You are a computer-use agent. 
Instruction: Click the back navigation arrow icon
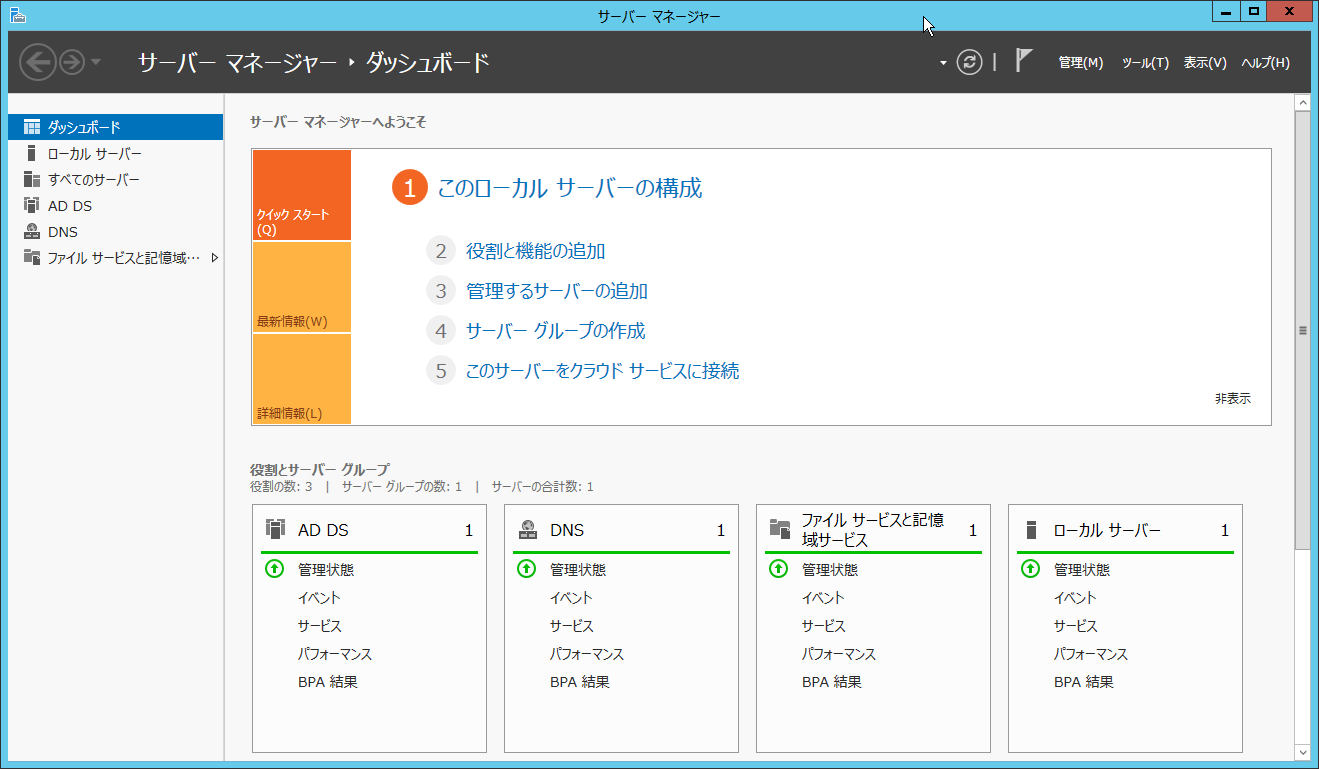pos(38,62)
